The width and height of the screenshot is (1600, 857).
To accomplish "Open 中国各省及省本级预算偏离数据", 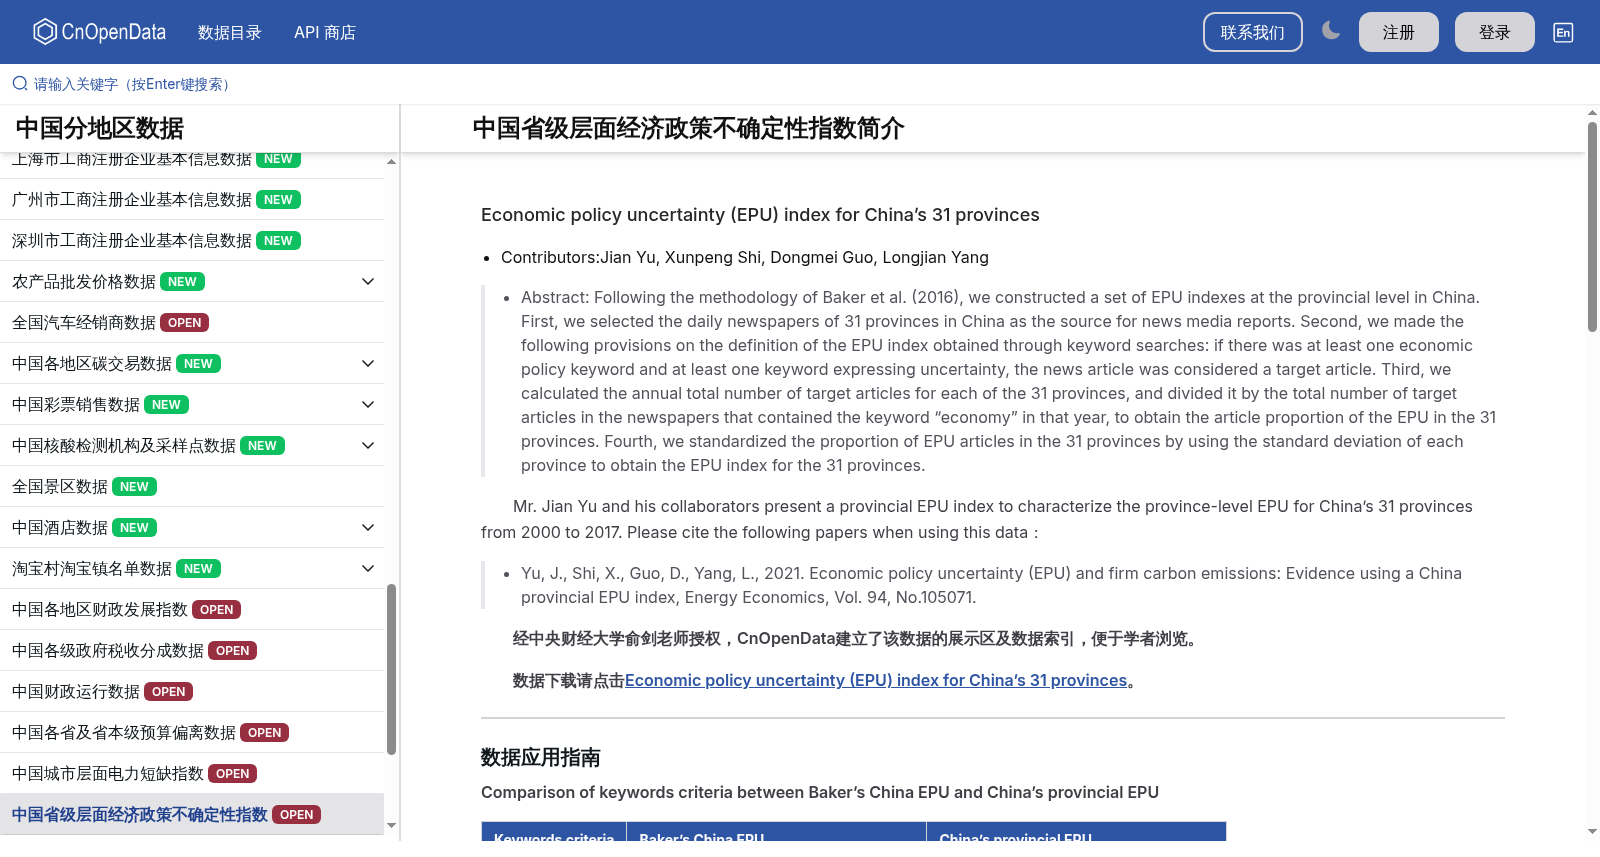I will click(x=124, y=733).
